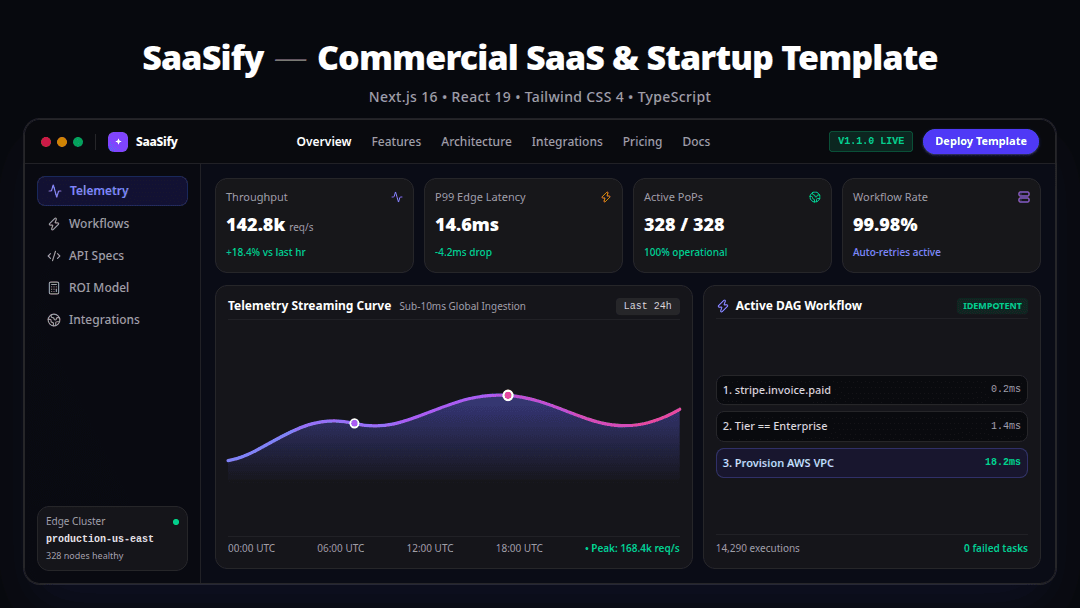
Task: Click the Integrations globe icon in sidebar
Action: [x=54, y=320]
